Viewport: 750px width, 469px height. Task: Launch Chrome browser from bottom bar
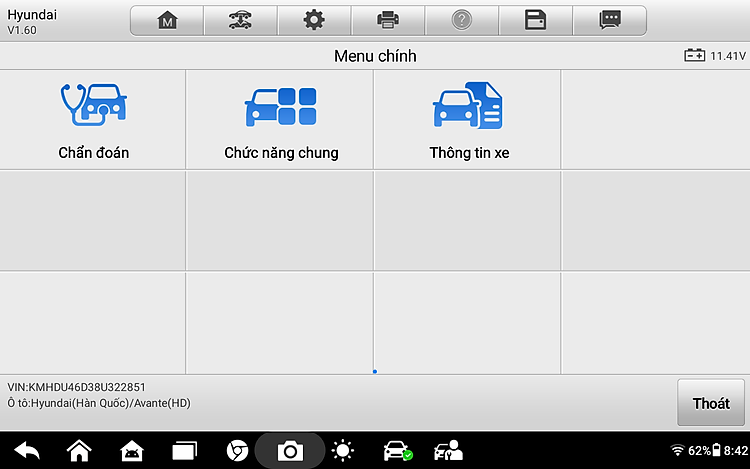[237, 451]
